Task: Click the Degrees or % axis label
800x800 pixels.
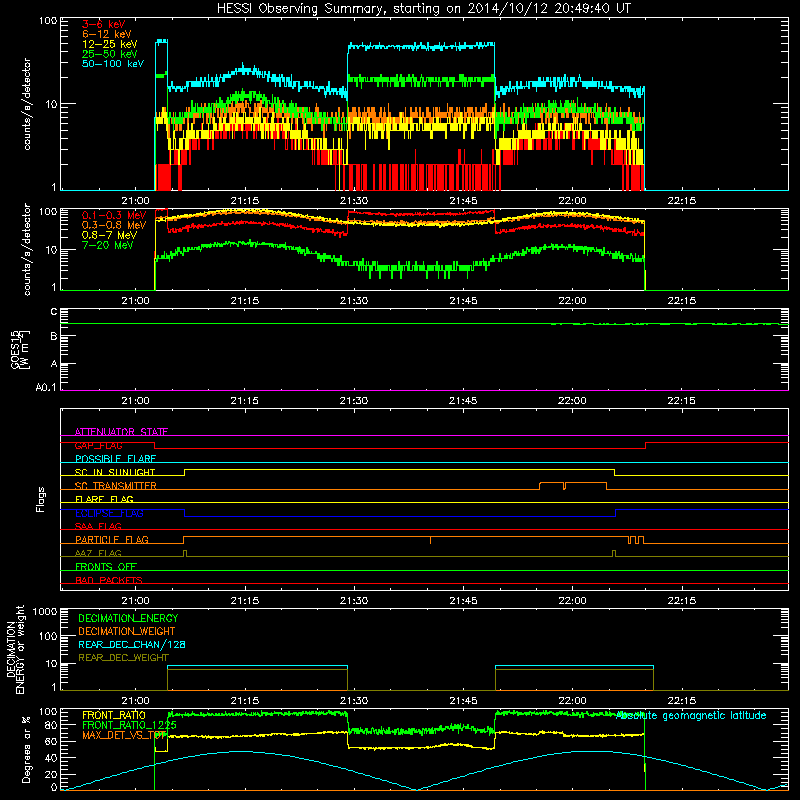Action: click(26, 749)
